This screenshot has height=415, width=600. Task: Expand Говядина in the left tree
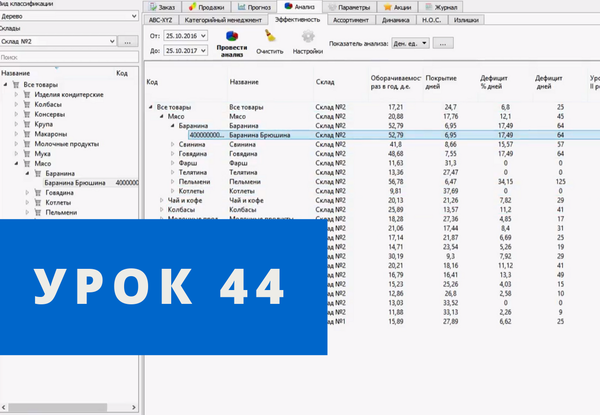(x=27, y=192)
